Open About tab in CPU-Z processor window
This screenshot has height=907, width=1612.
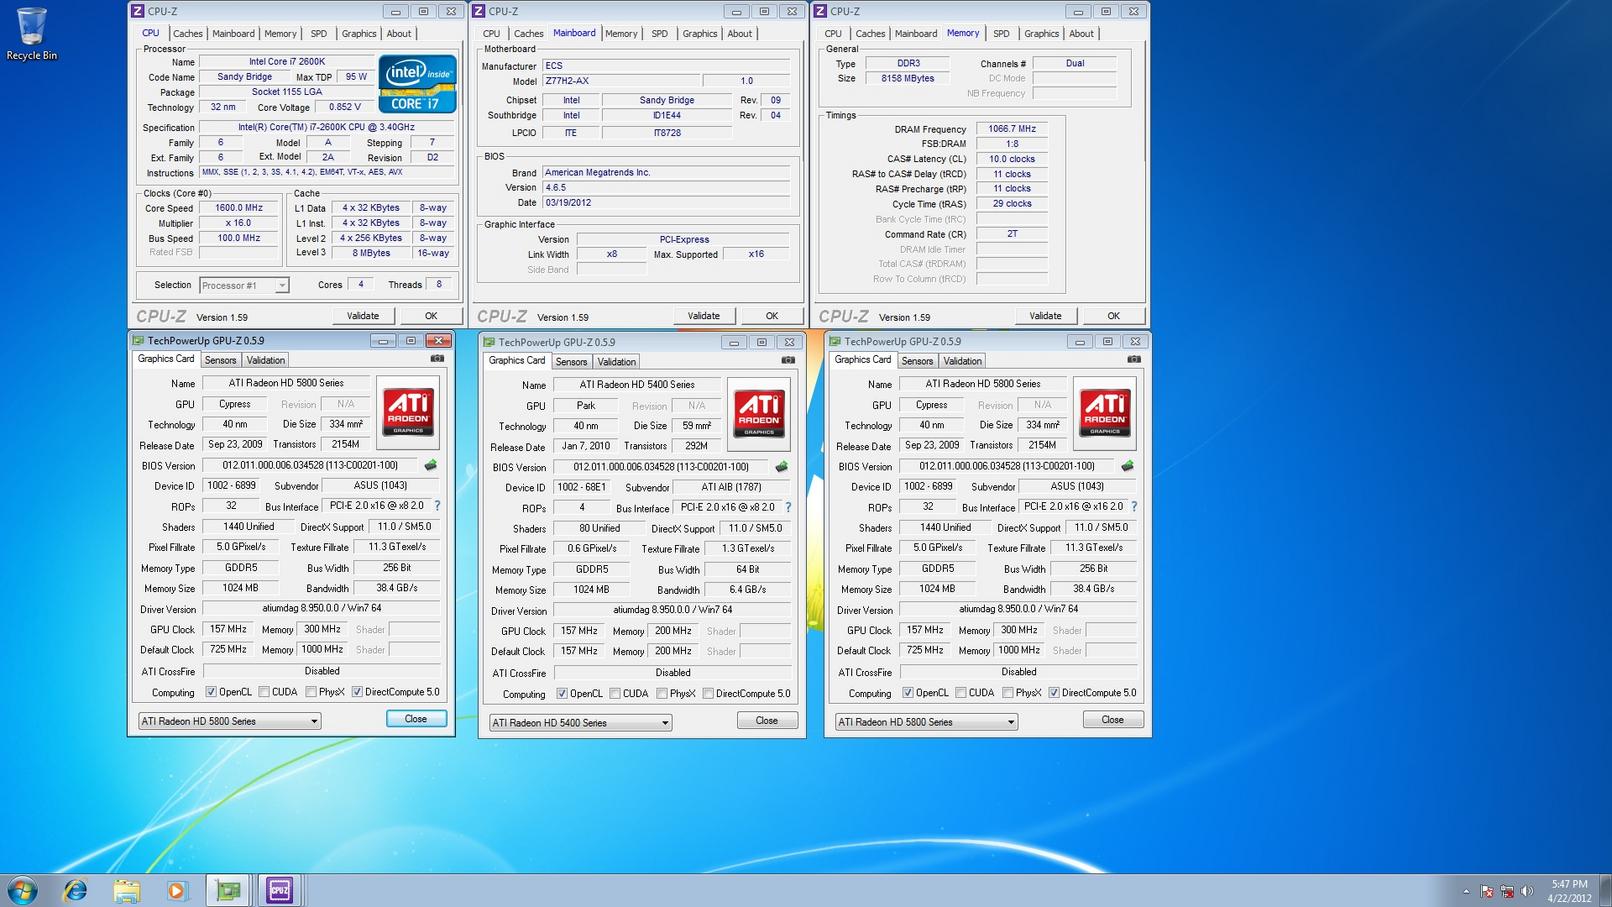(x=399, y=34)
